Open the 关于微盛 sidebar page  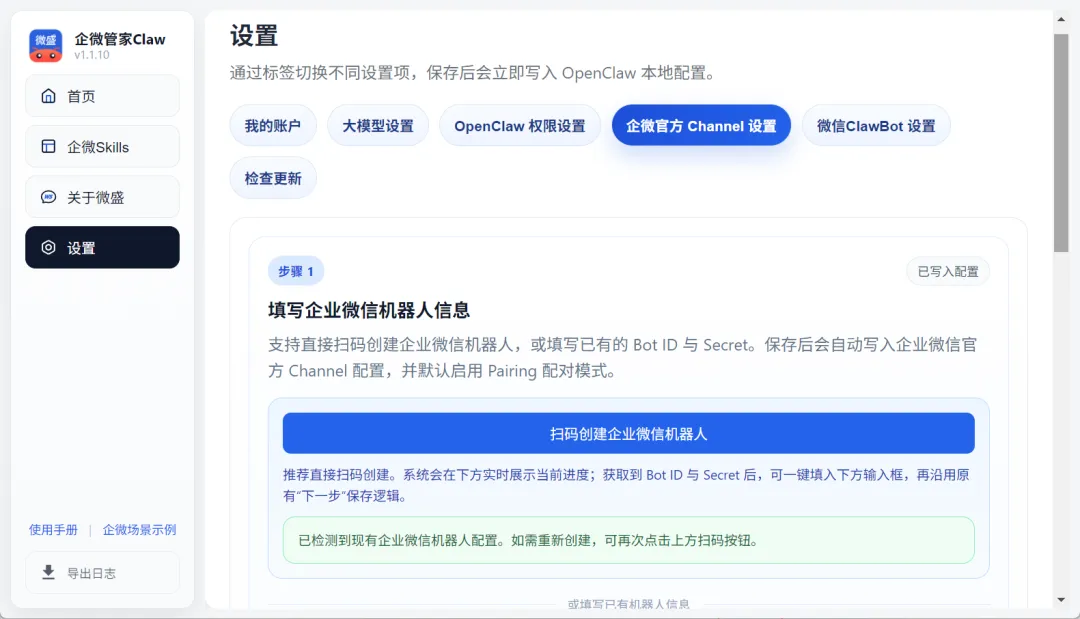[x=103, y=197]
